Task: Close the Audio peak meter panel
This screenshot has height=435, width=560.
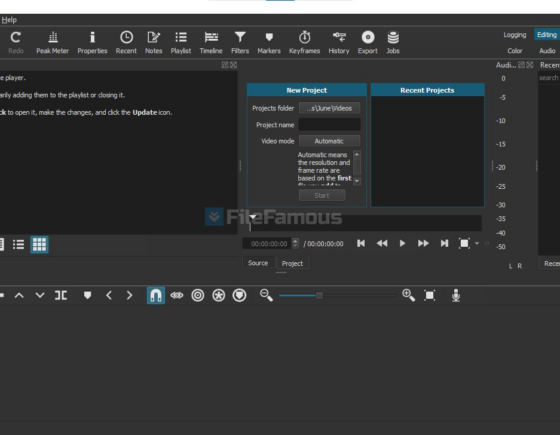Action: tap(530, 65)
